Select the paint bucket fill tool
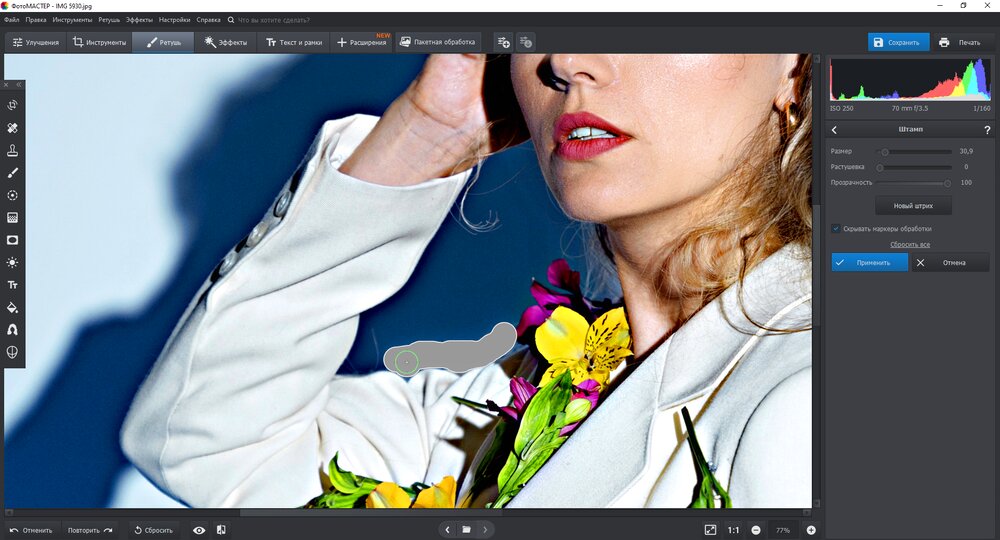Screen dimensions: 1000x540 tap(13, 307)
